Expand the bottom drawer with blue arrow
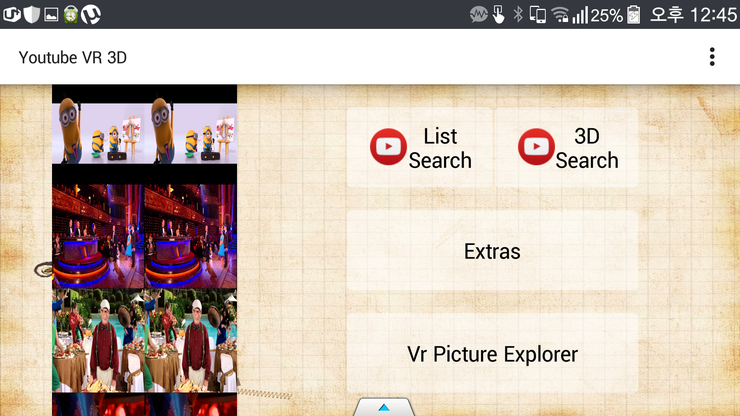 384,407
